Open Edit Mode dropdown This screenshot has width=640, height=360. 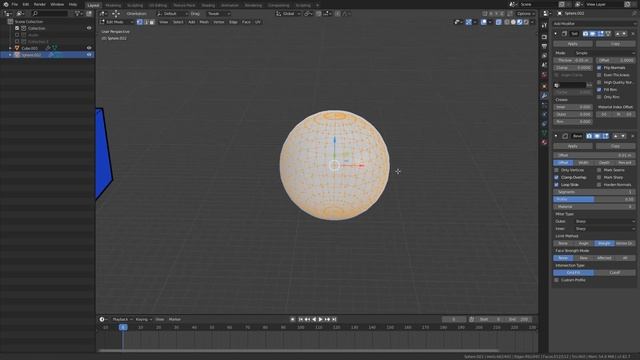coord(117,22)
